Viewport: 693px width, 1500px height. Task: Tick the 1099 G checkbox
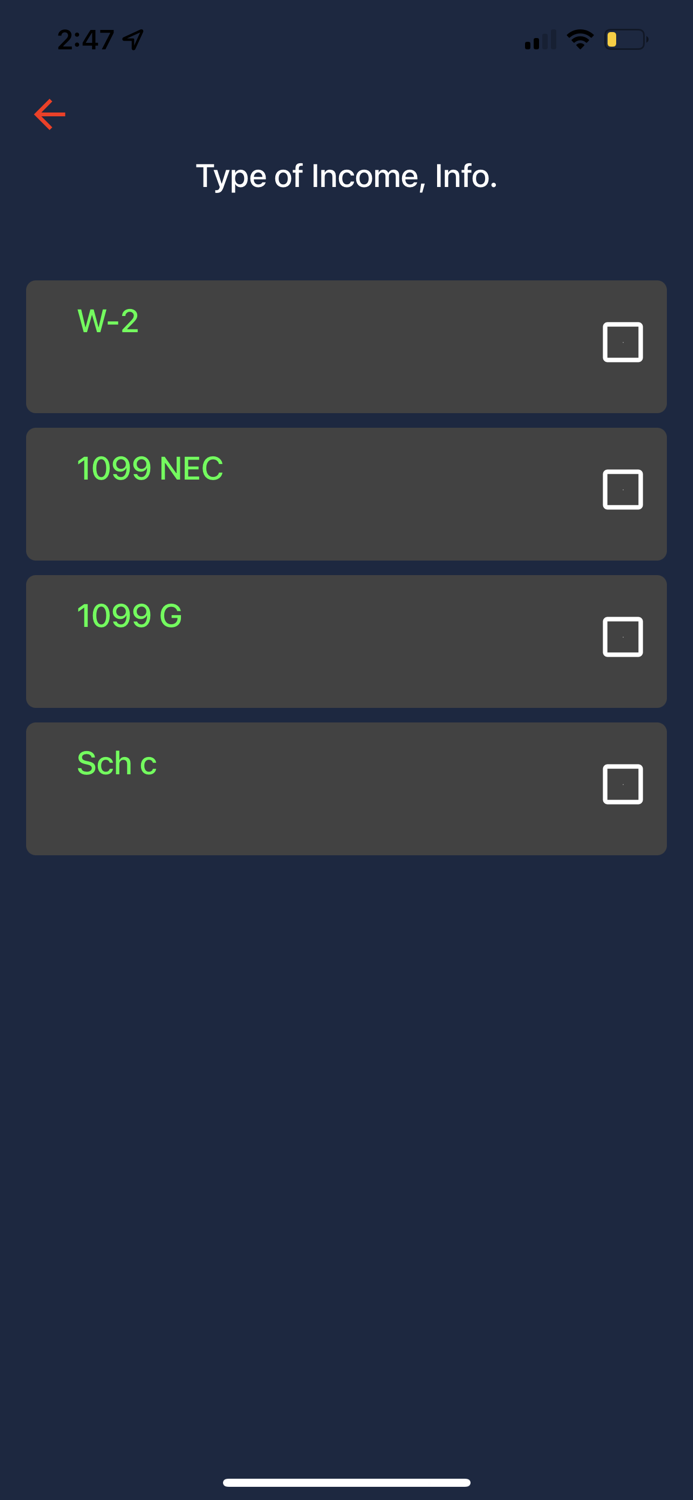pos(622,637)
